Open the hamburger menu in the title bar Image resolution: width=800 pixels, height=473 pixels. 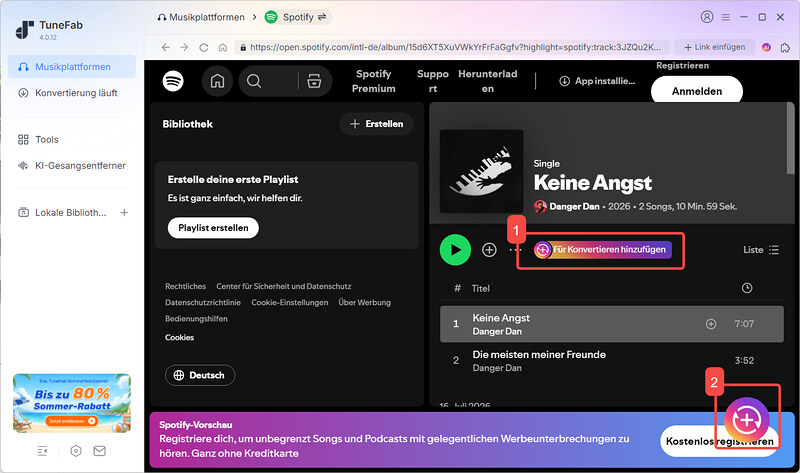pyautogui.click(x=726, y=17)
